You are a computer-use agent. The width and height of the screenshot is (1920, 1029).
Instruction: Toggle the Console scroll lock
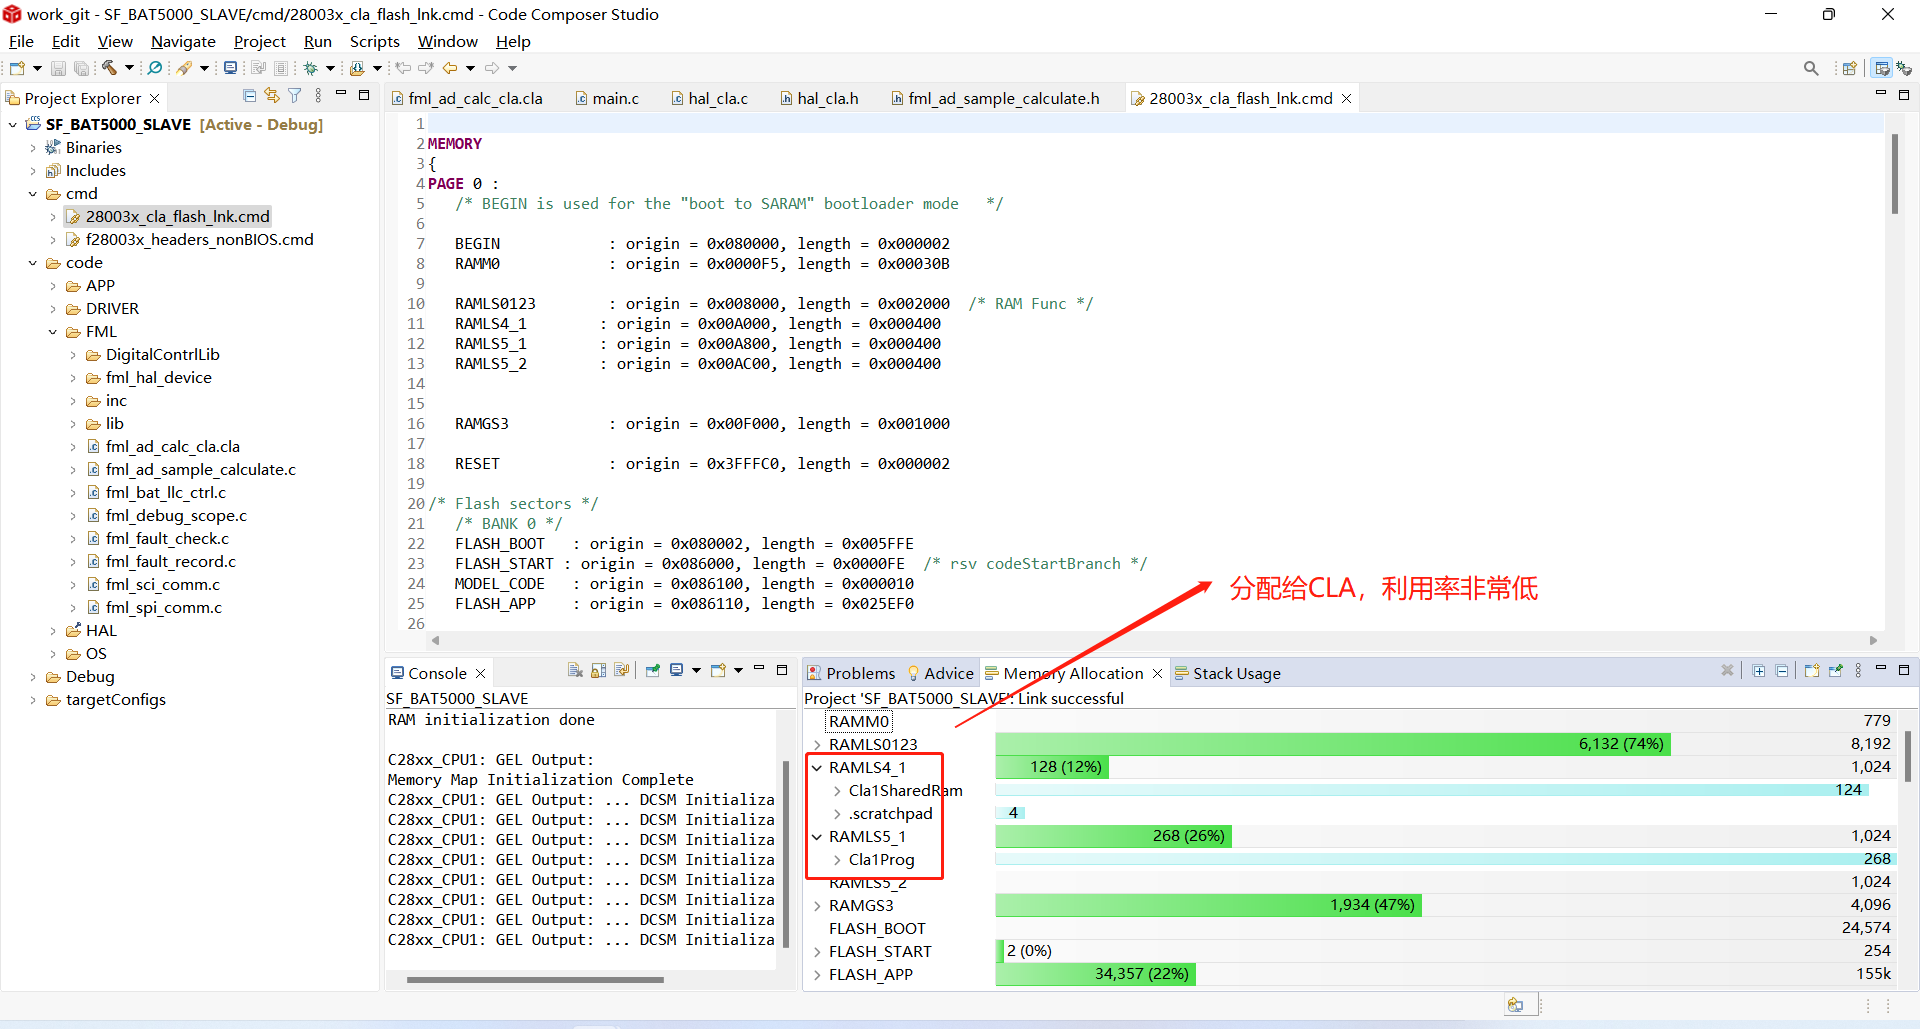pos(598,671)
